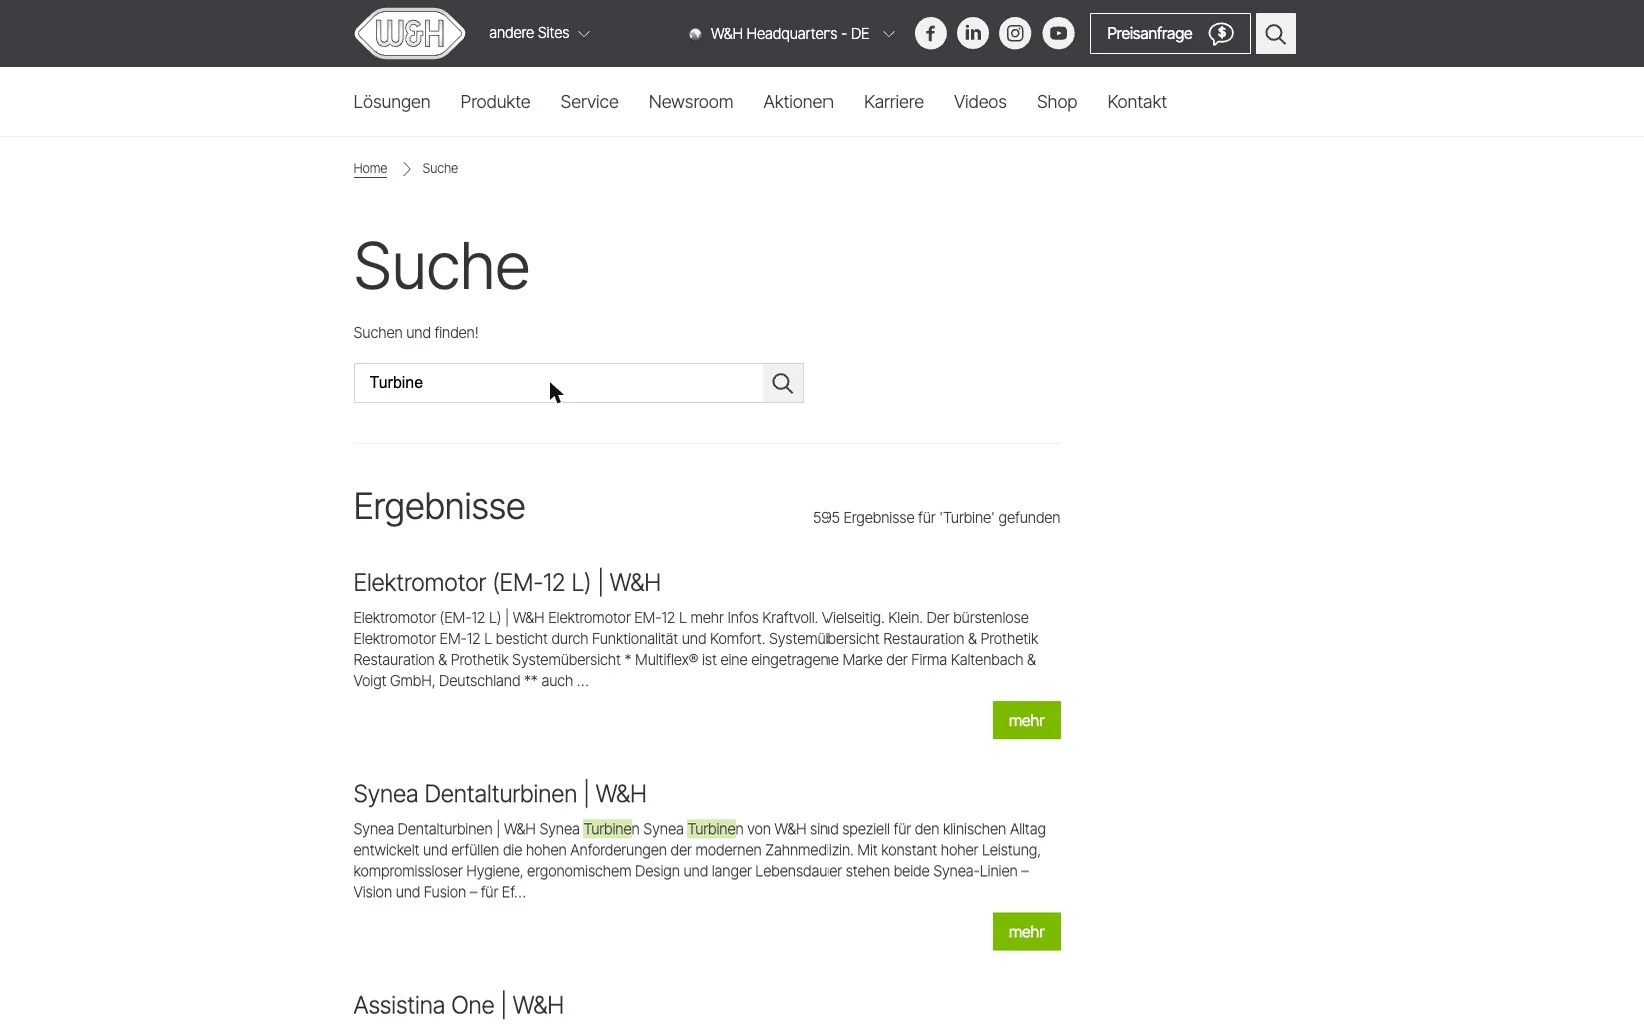This screenshot has width=1644, height=1028.
Task: Open the Instagram icon in header
Action: pyautogui.click(x=1015, y=33)
